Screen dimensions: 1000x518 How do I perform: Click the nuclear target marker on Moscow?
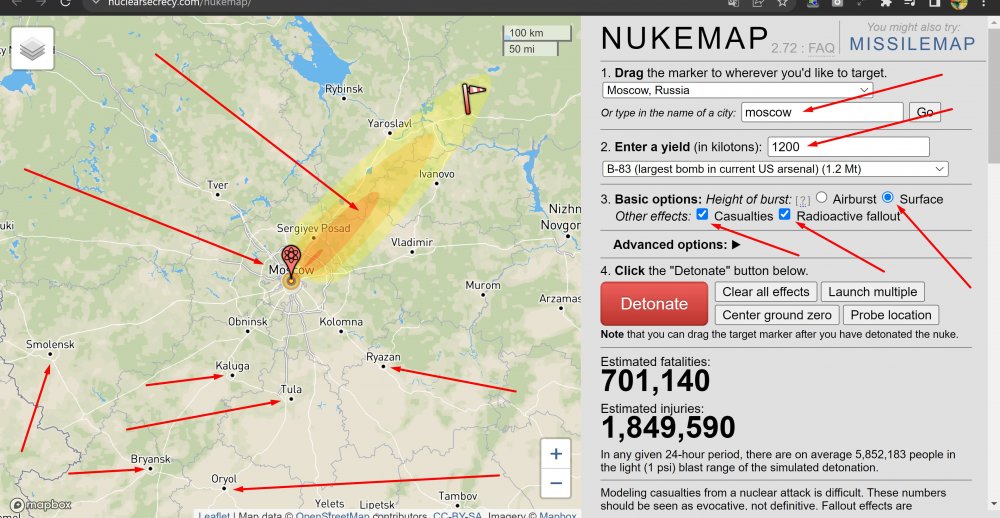click(291, 261)
